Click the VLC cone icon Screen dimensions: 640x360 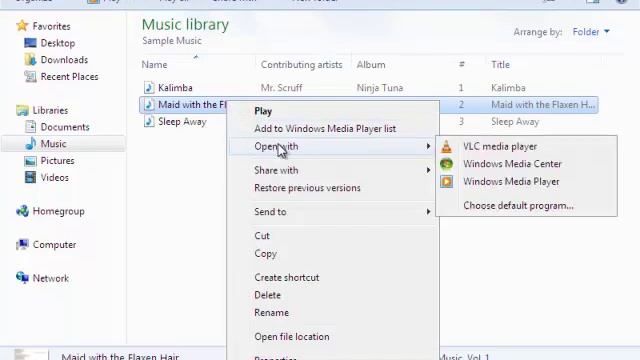coord(447,147)
